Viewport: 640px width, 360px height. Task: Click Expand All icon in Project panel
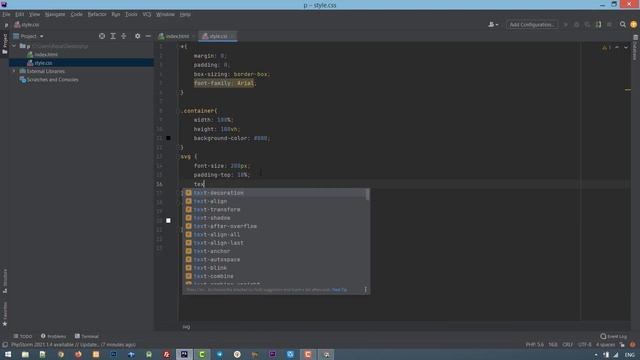(113, 36)
